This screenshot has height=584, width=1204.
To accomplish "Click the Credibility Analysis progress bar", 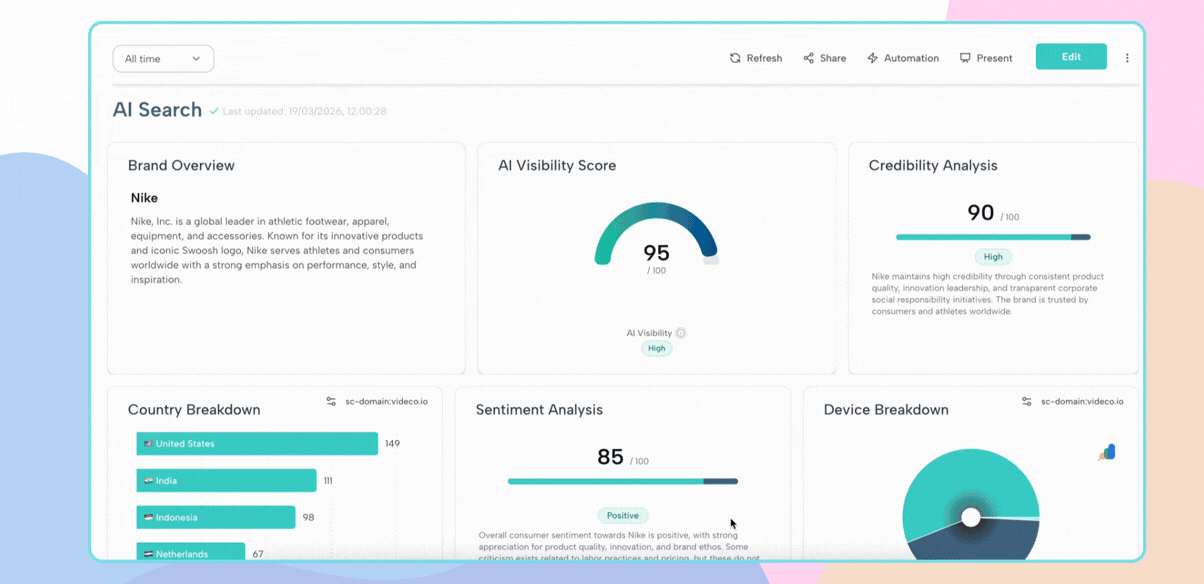I will pyautogui.click(x=993, y=237).
